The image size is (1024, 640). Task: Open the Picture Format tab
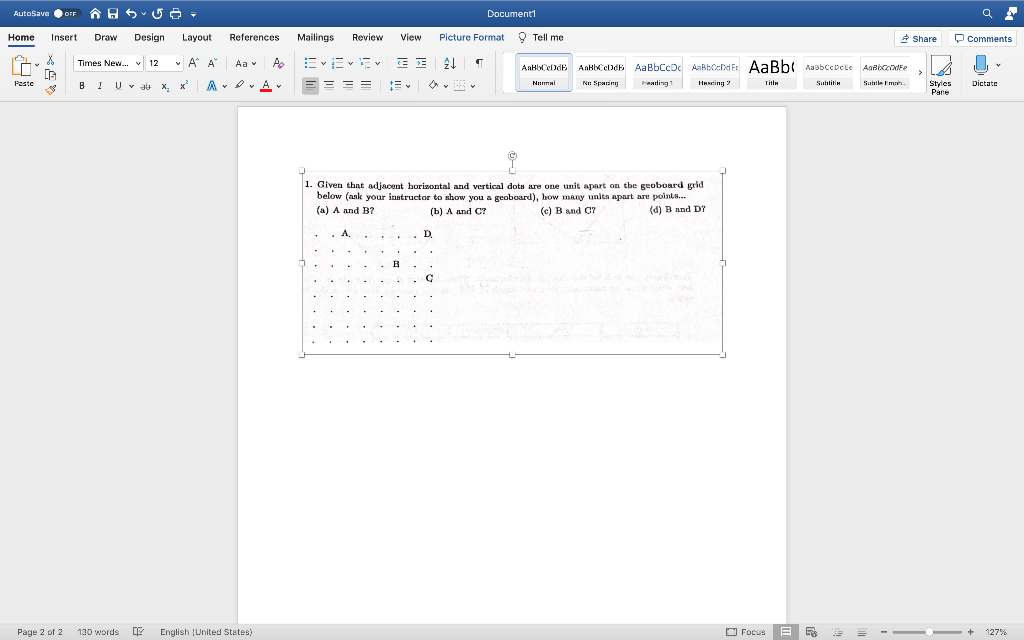[472, 37]
